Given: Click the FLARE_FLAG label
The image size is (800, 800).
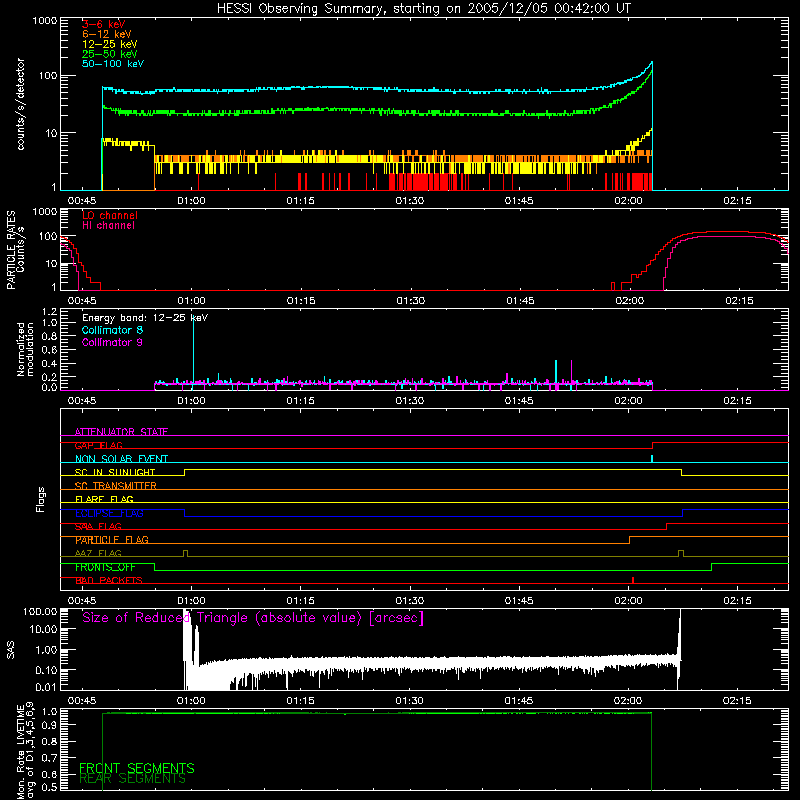Looking at the screenshot, I should pyautogui.click(x=104, y=499).
